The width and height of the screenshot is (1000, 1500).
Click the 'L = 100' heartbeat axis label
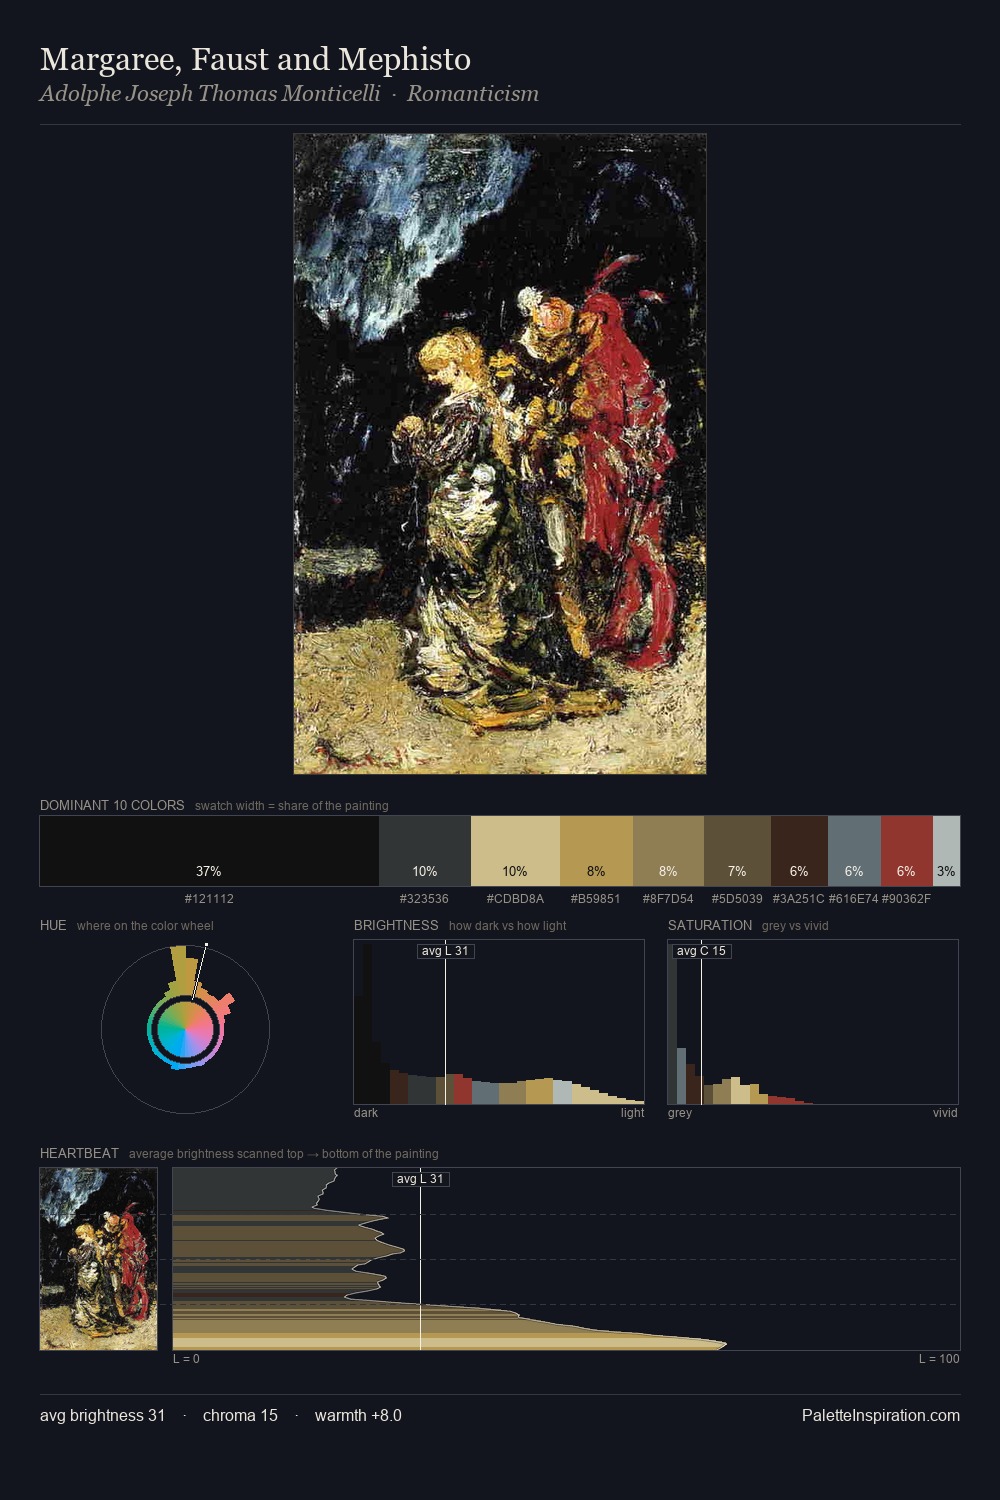[939, 1358]
